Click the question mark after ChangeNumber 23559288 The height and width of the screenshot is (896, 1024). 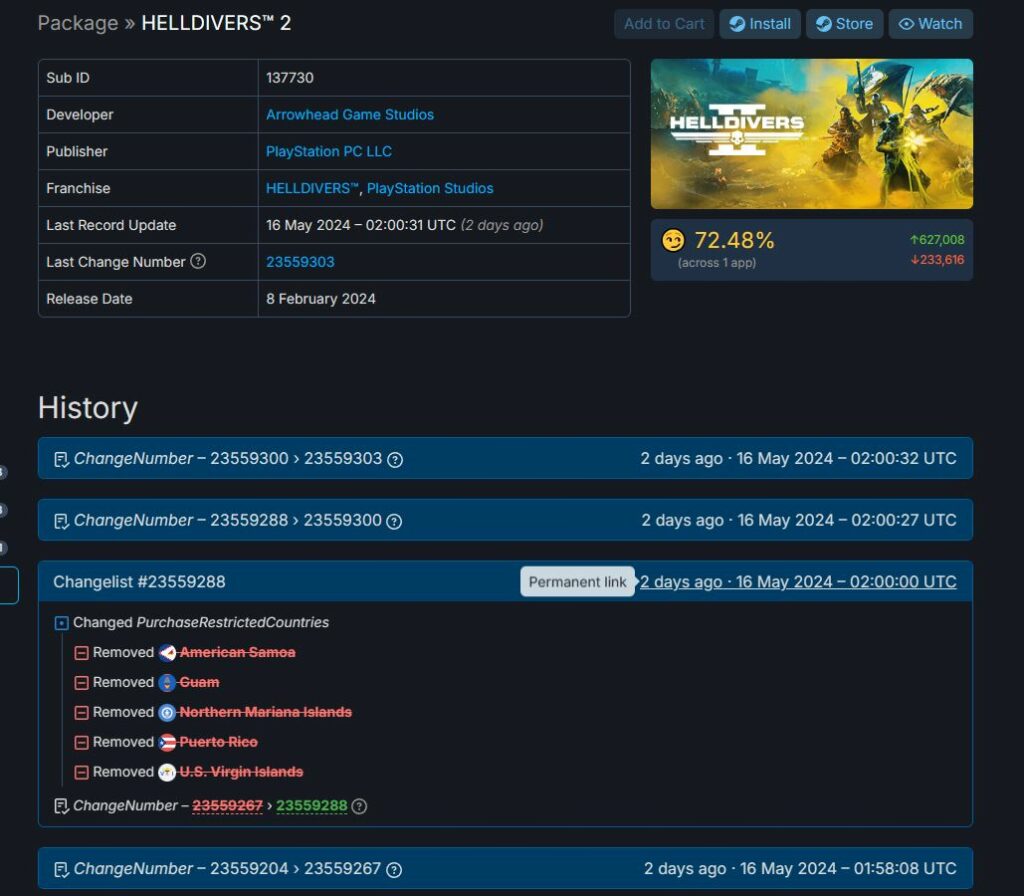358,806
